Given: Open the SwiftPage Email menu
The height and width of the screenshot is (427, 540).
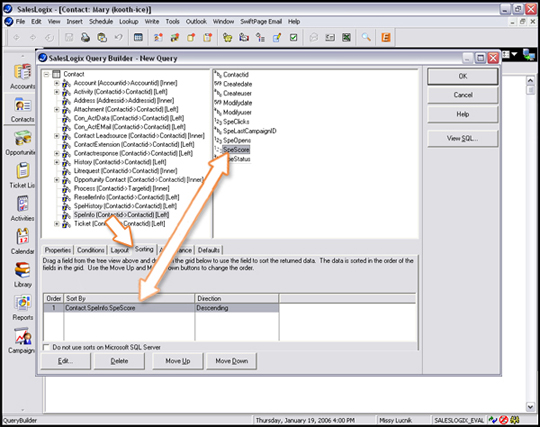Looking at the screenshot, I should tap(261, 21).
